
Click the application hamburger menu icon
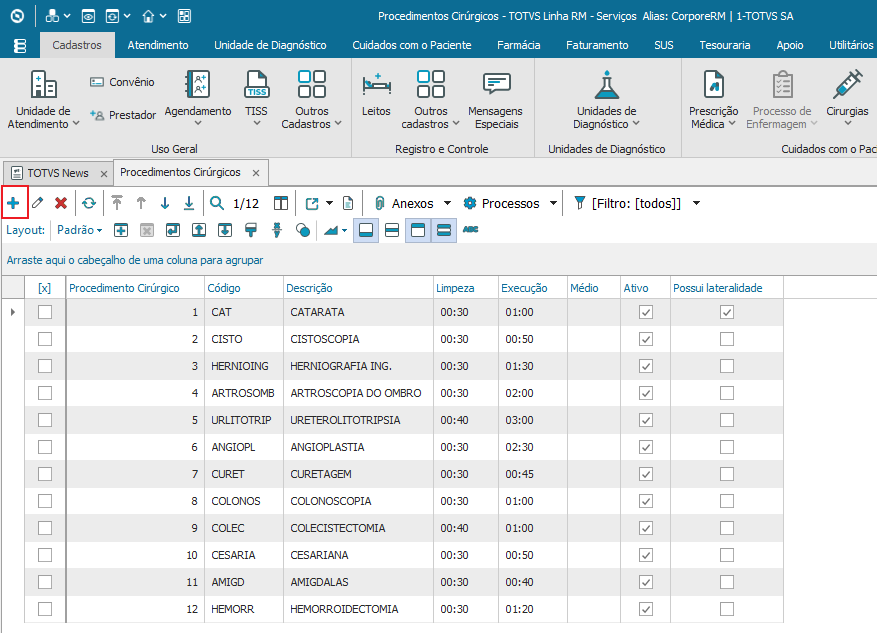[20, 46]
